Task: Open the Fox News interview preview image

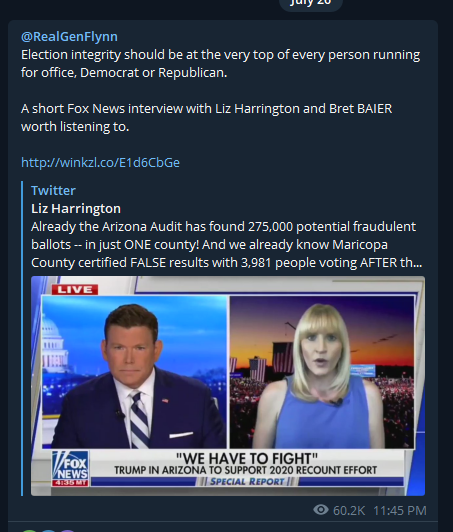Action: pyautogui.click(x=228, y=386)
